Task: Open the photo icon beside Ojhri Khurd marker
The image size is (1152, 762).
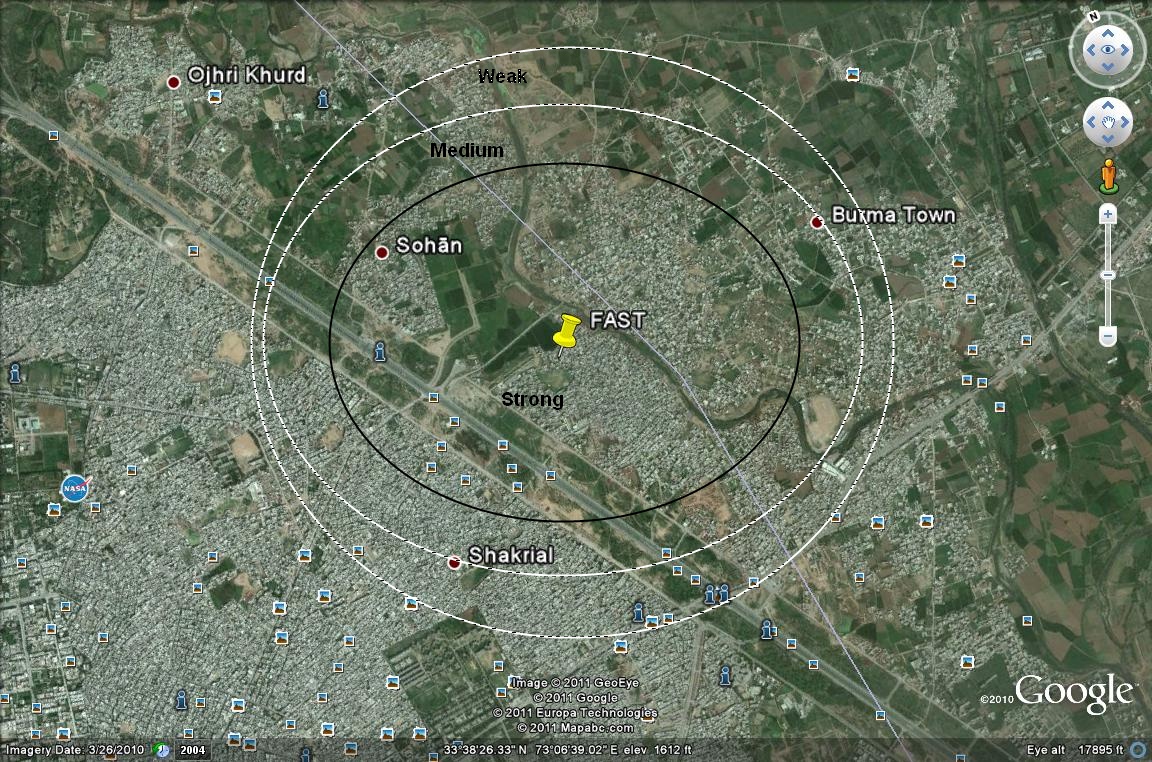Action: (215, 96)
